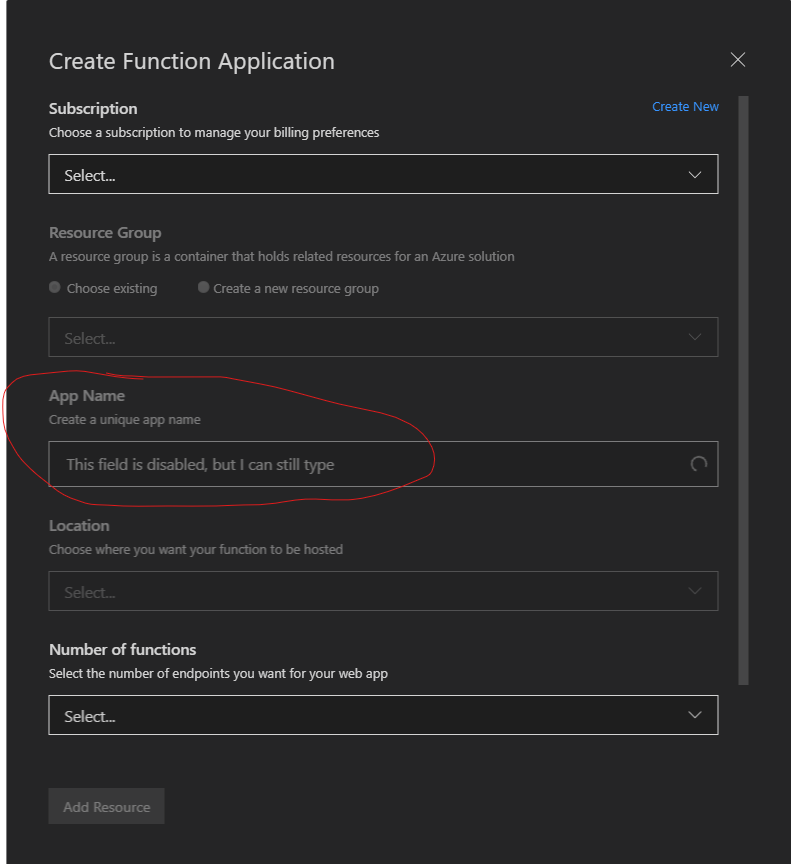
Task: Dismiss the dialog with the X icon
Action: click(738, 59)
